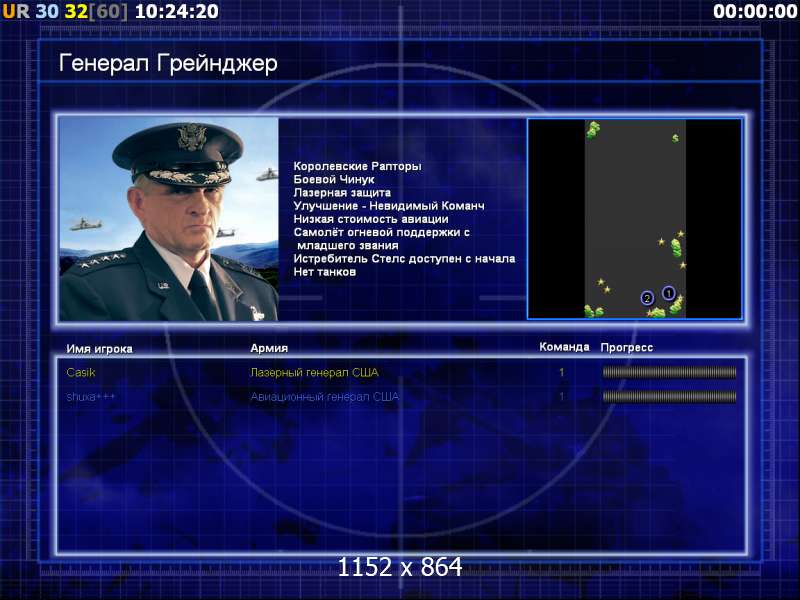Select player name 'Casik'
This screenshot has height=600, width=800.
click(x=81, y=372)
